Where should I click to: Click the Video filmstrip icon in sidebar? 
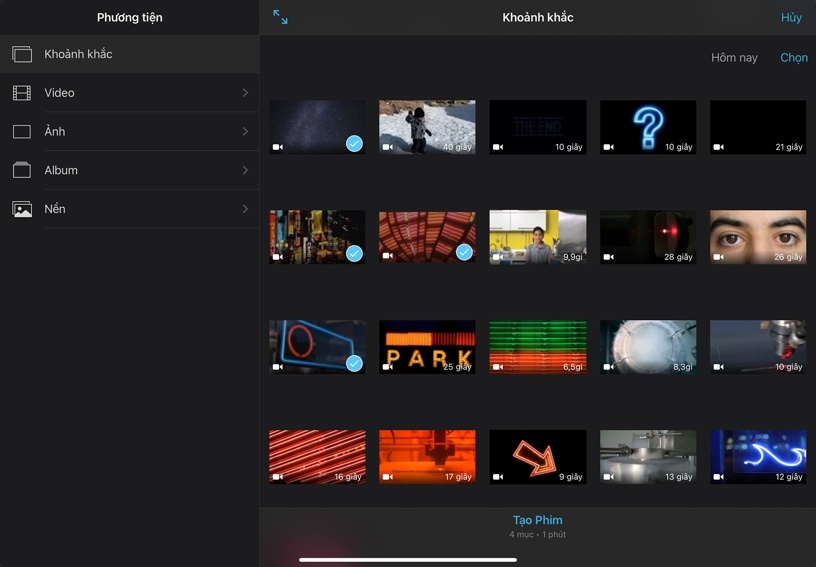22,93
